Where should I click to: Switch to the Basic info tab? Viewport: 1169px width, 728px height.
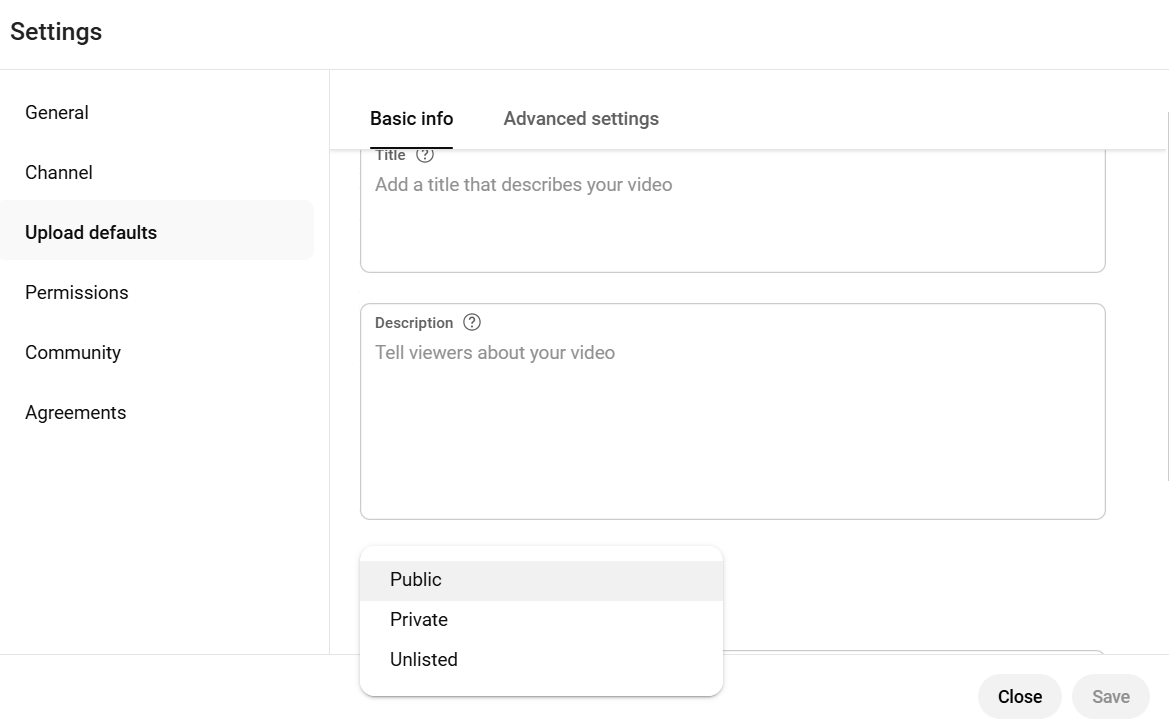(x=411, y=118)
